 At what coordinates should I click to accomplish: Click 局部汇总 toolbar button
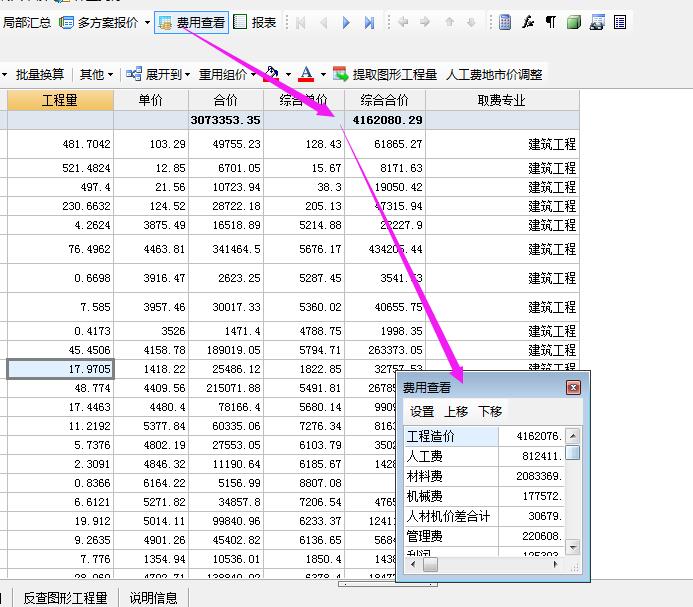27,23
